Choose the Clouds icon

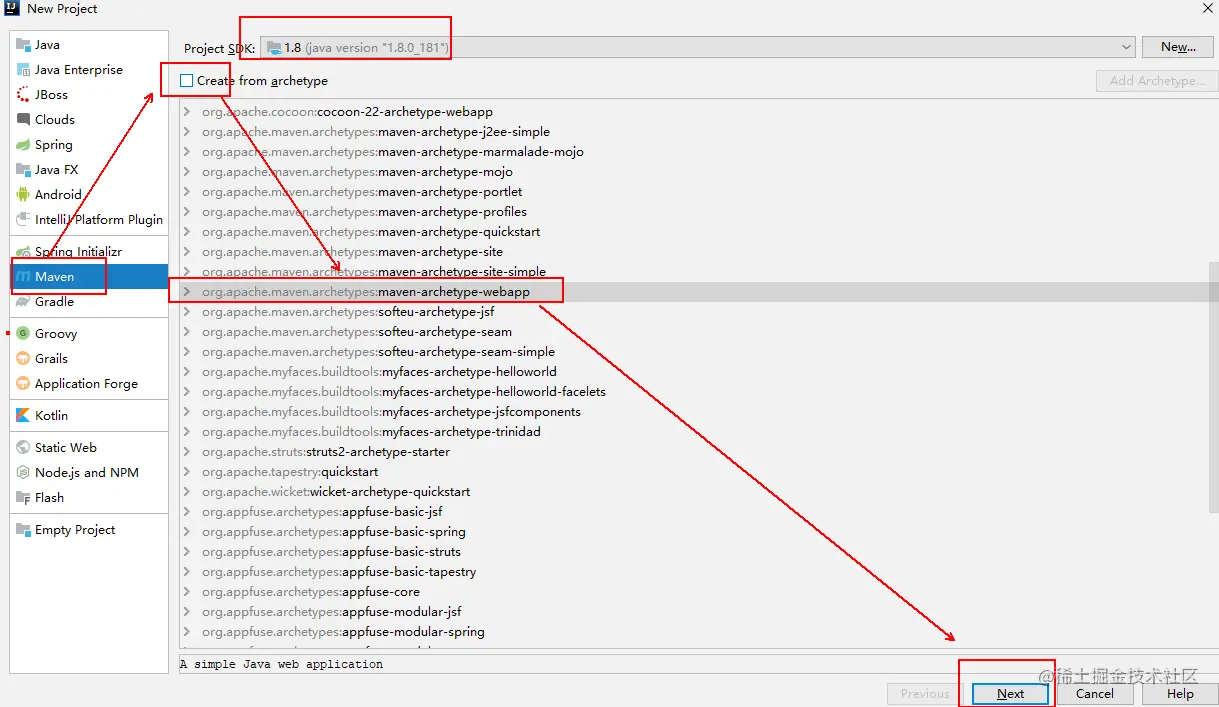[23, 120]
